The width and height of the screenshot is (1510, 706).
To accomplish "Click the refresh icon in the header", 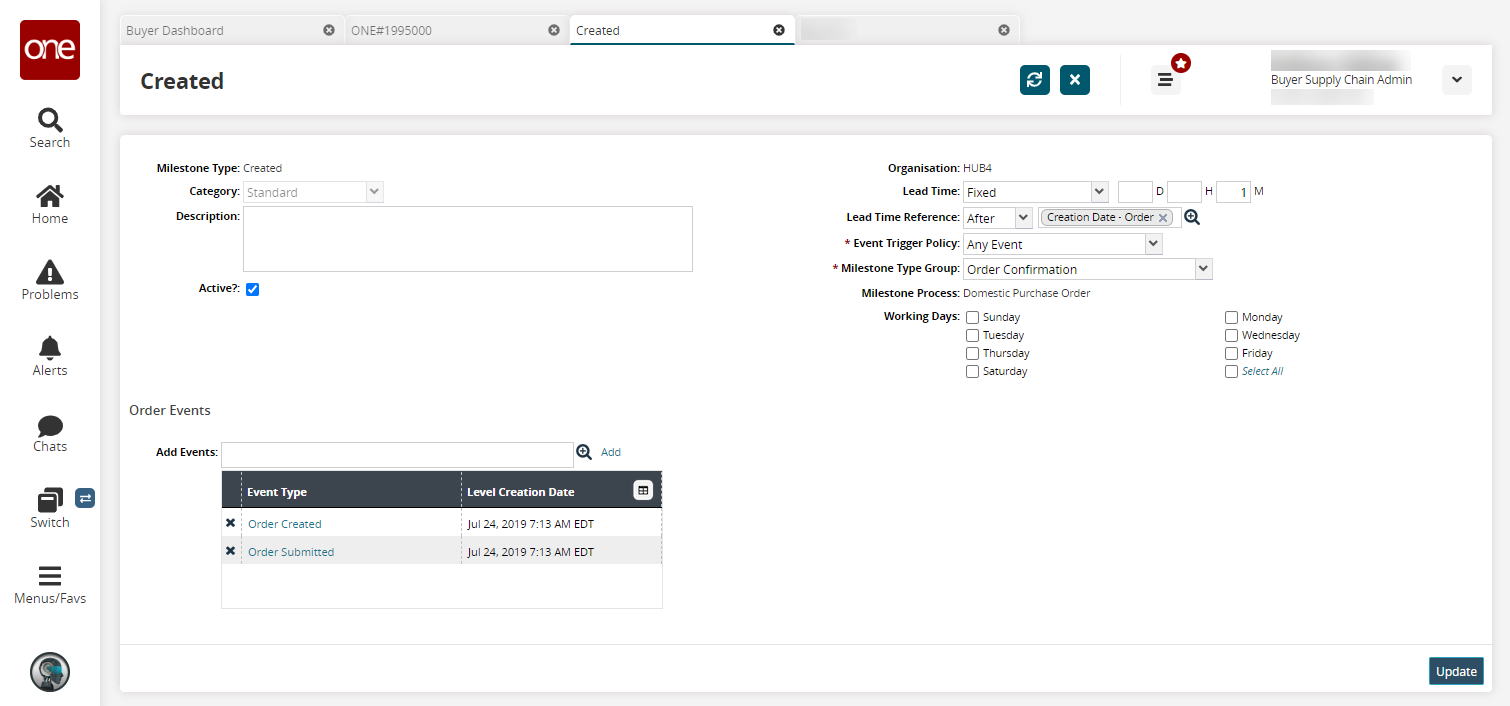I will point(1035,80).
